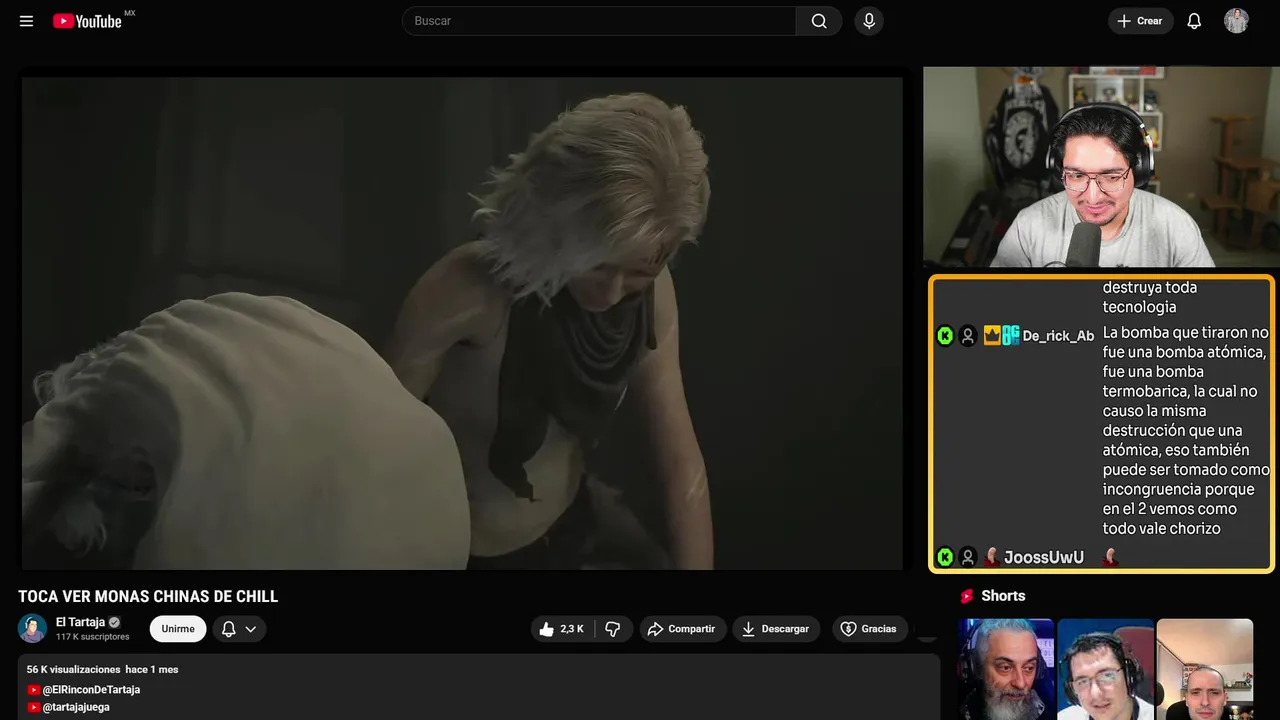Open @tartajajuega channel link

click(x=76, y=707)
